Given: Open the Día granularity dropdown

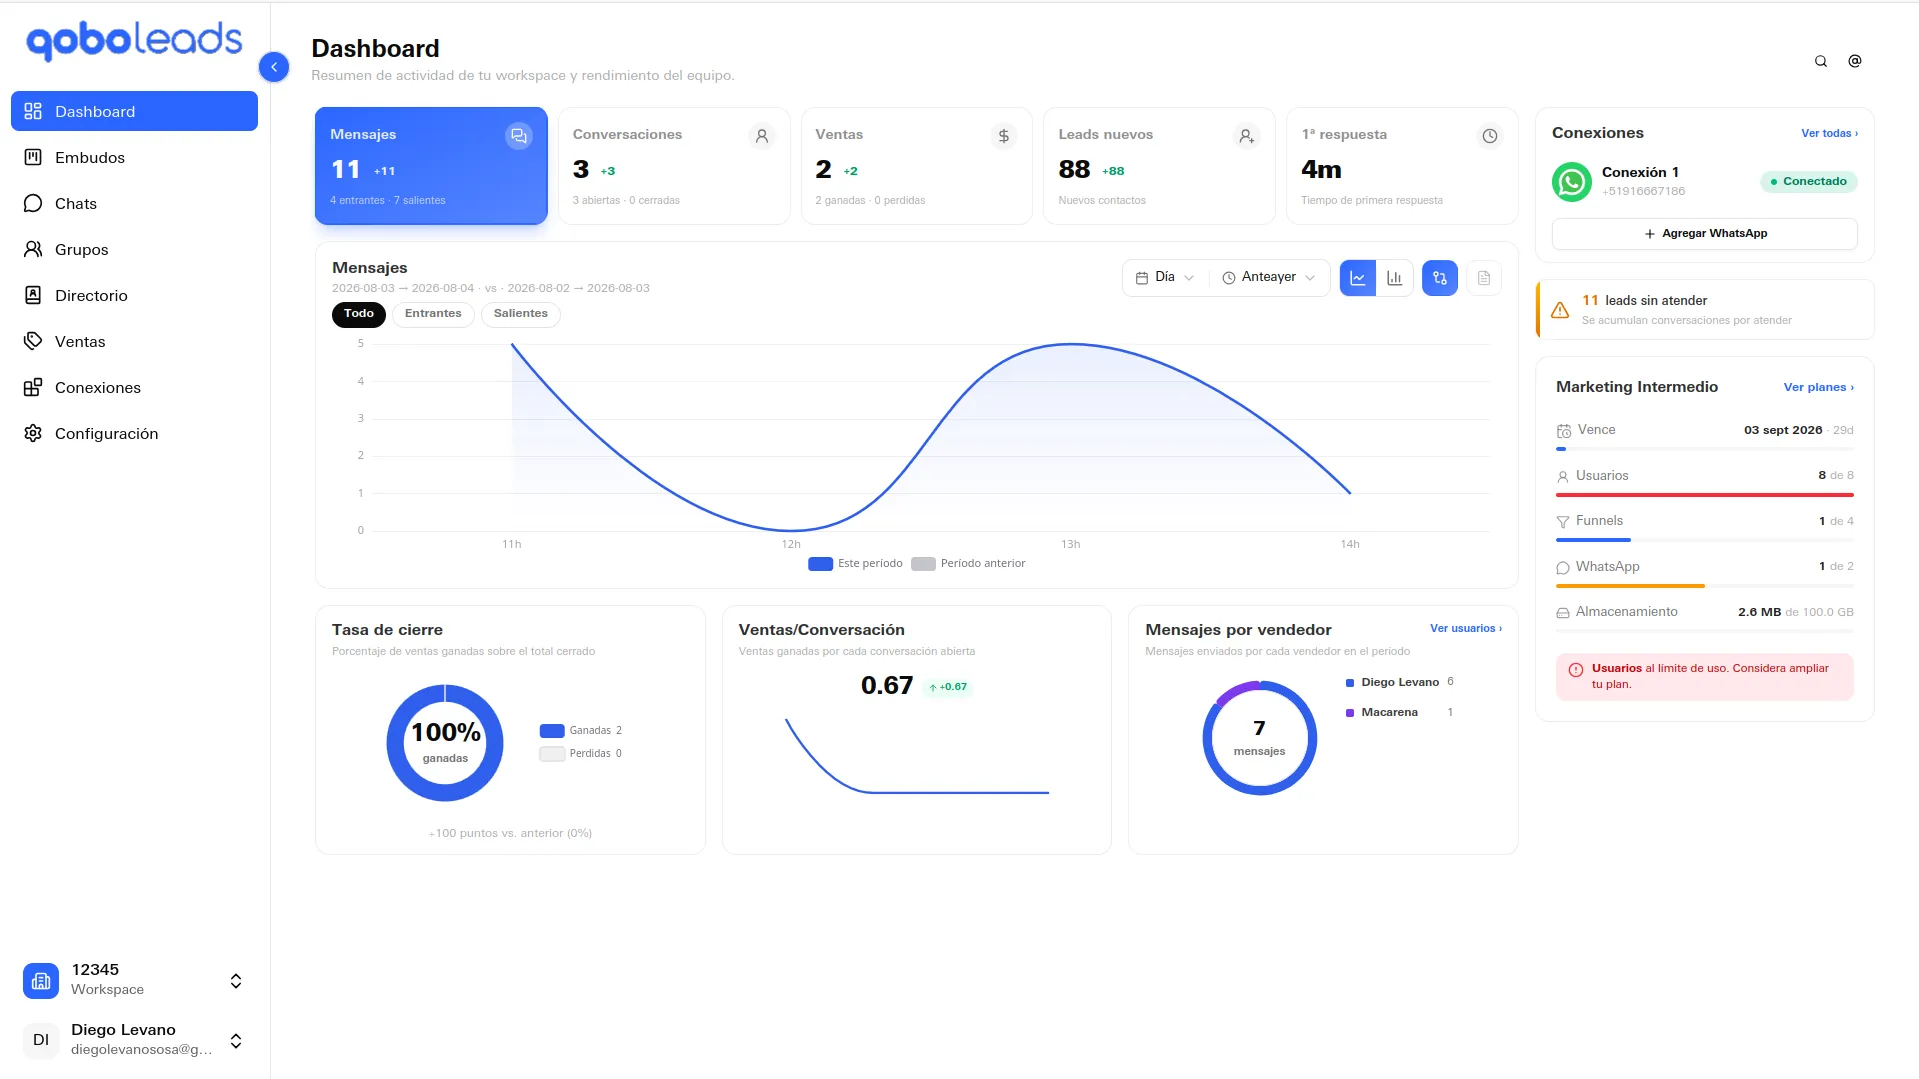Looking at the screenshot, I should click(x=1165, y=278).
